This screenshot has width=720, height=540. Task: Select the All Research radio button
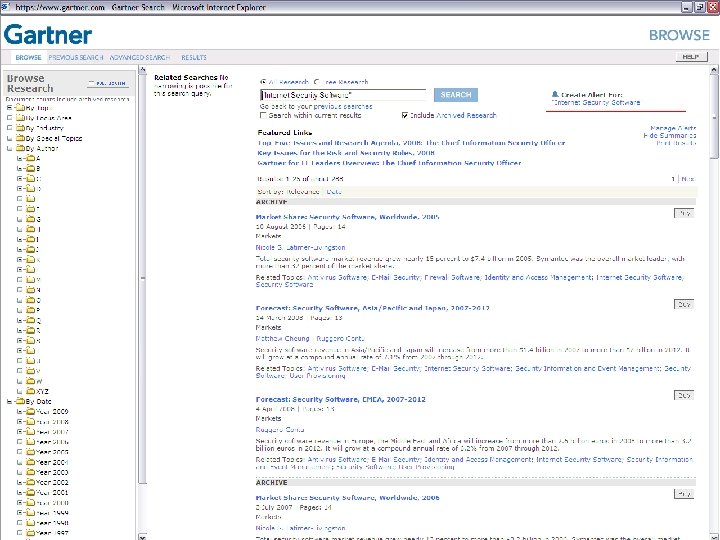pos(263,82)
